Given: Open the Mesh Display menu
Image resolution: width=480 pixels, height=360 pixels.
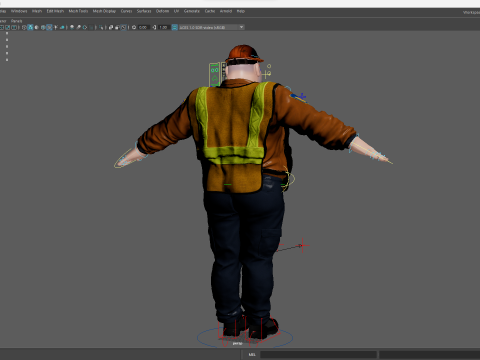Looking at the screenshot, I should (104, 11).
